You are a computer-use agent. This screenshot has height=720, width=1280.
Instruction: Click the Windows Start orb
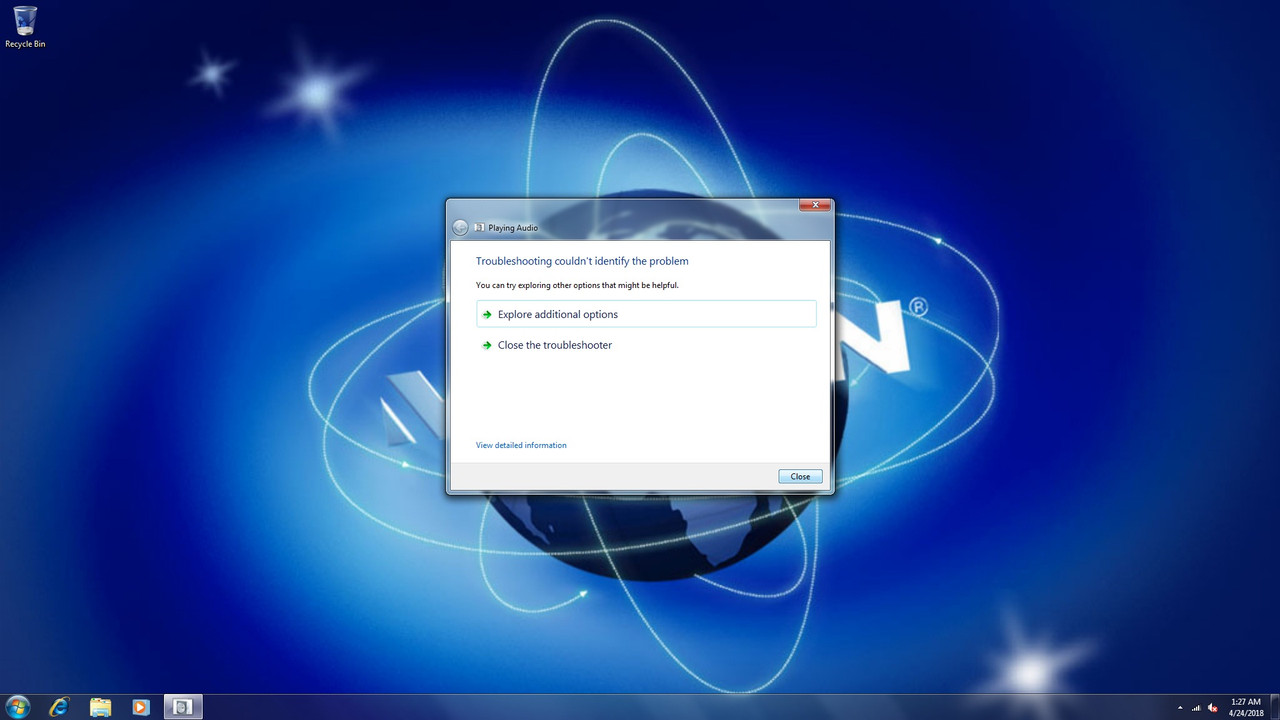(18, 707)
